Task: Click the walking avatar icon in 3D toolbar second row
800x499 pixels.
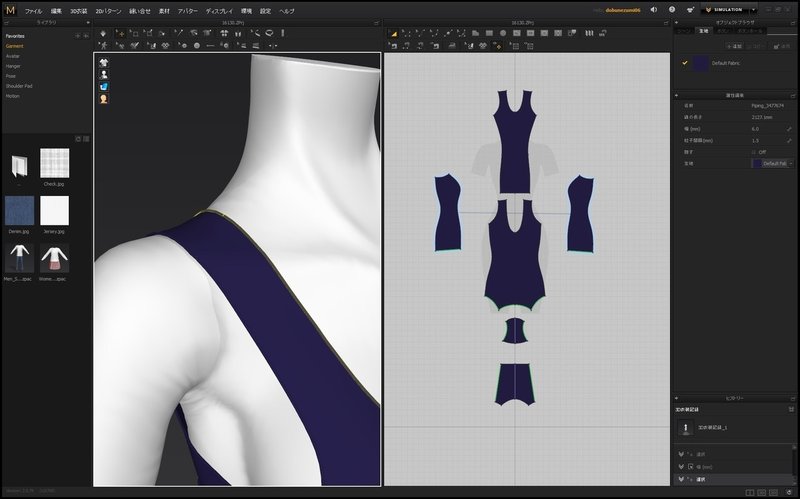Action: [104, 45]
